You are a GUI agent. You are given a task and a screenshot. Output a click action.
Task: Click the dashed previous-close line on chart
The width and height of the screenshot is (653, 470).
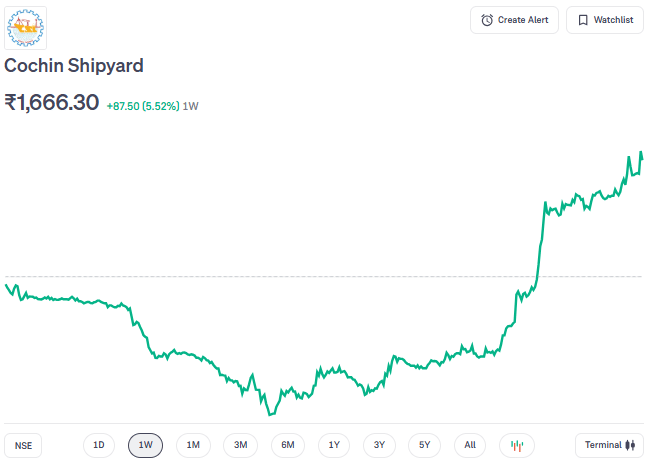(300, 276)
